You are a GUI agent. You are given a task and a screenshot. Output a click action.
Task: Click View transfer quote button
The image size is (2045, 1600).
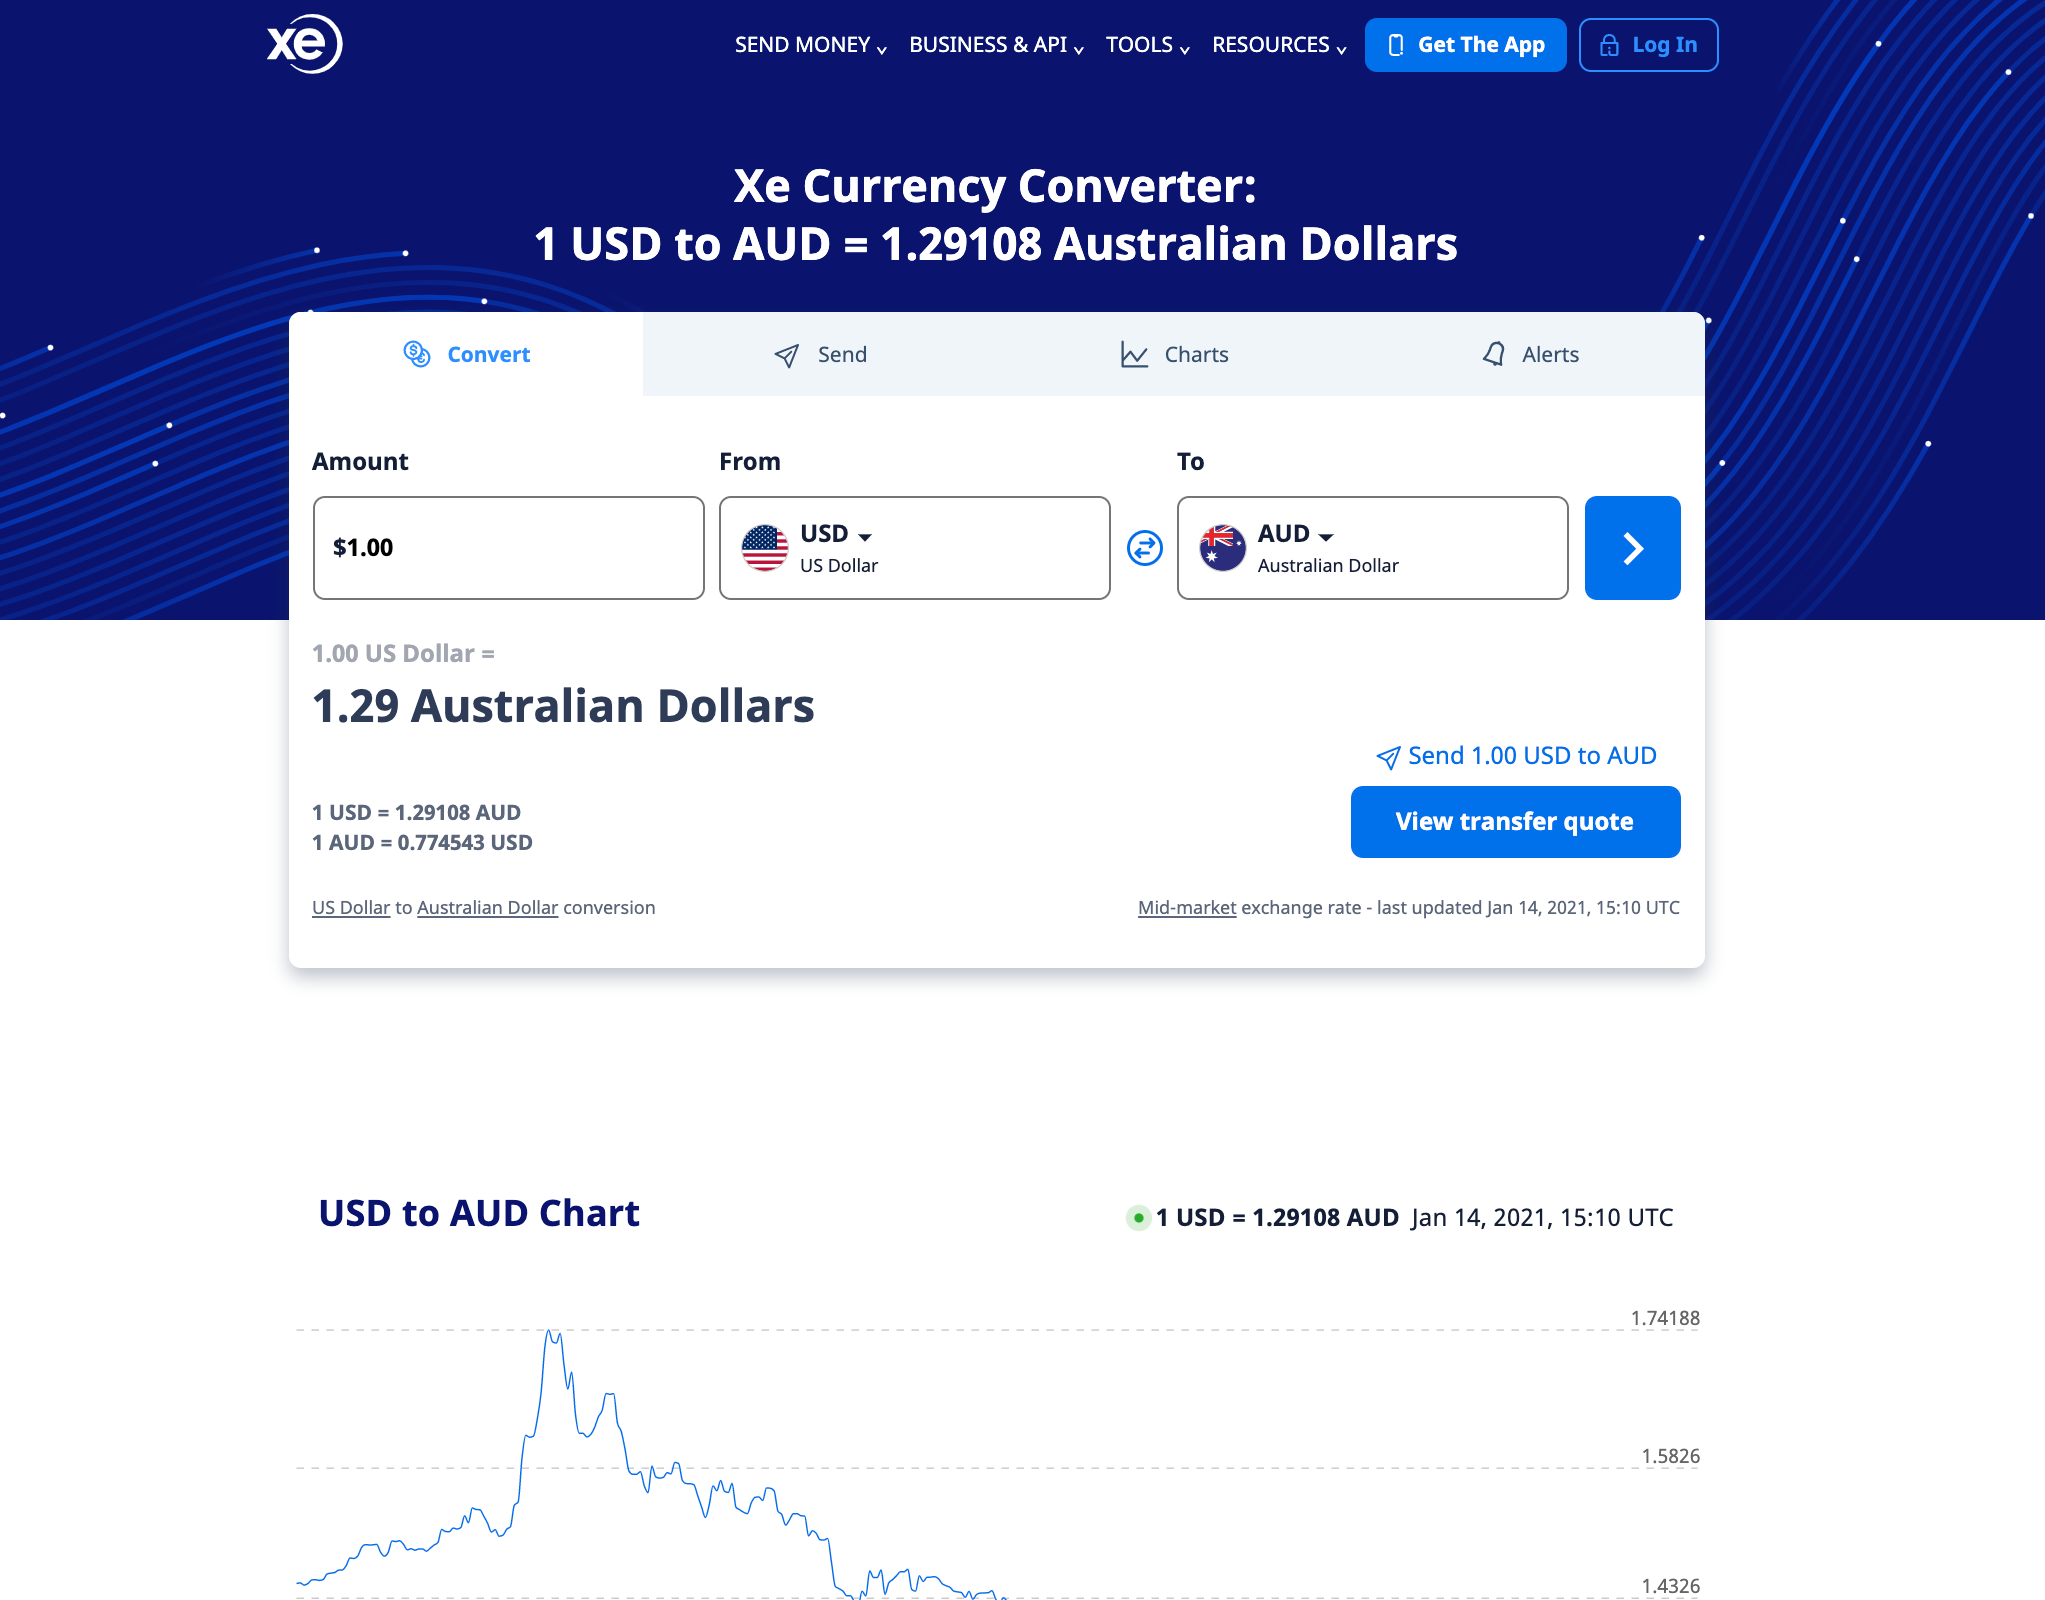[1515, 822]
